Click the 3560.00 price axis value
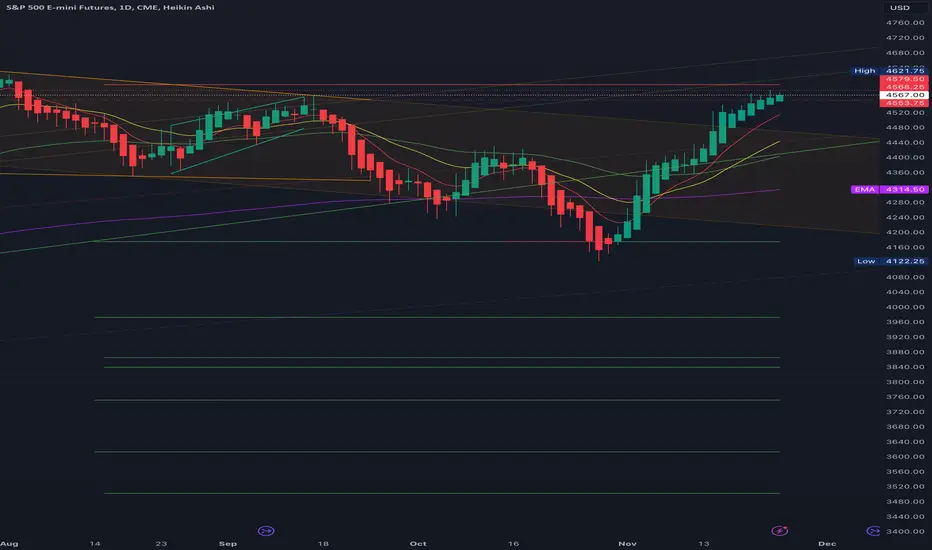 (x=905, y=472)
